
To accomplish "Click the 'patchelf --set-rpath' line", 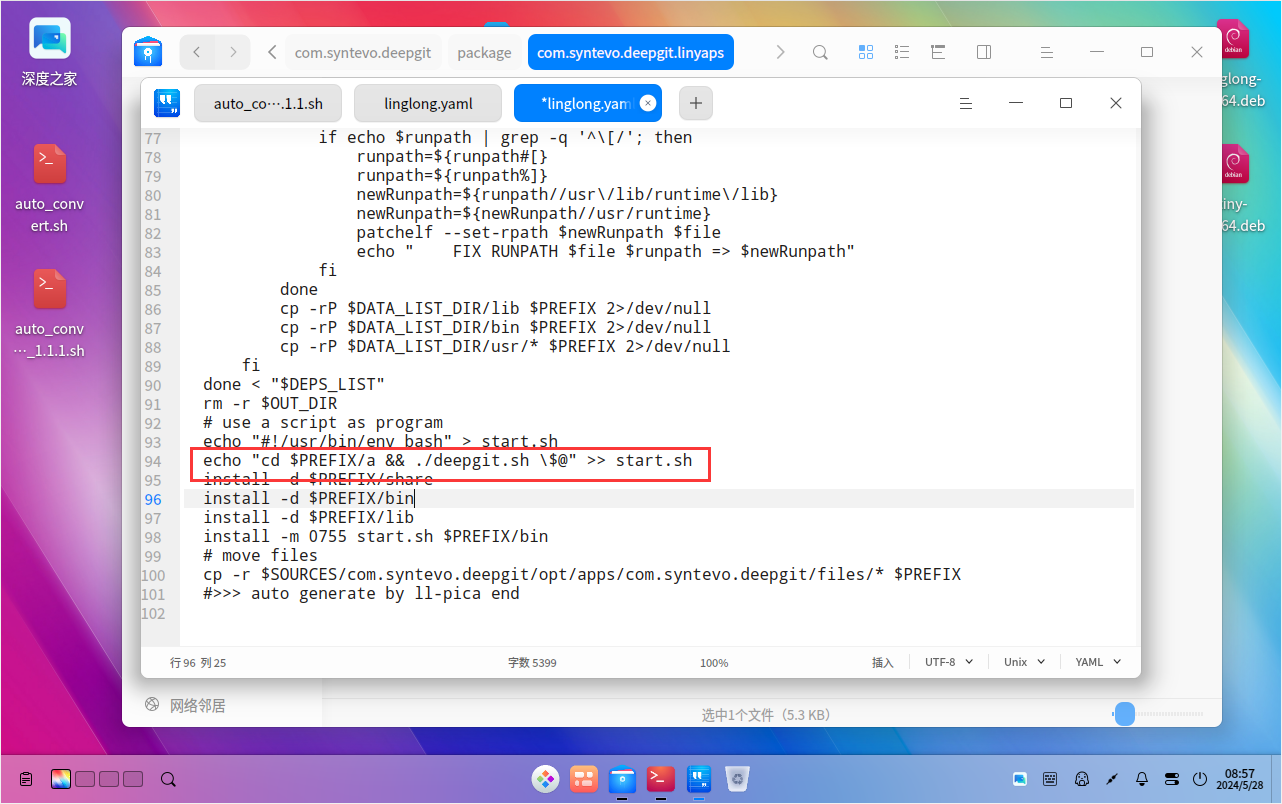I will click(538, 232).
